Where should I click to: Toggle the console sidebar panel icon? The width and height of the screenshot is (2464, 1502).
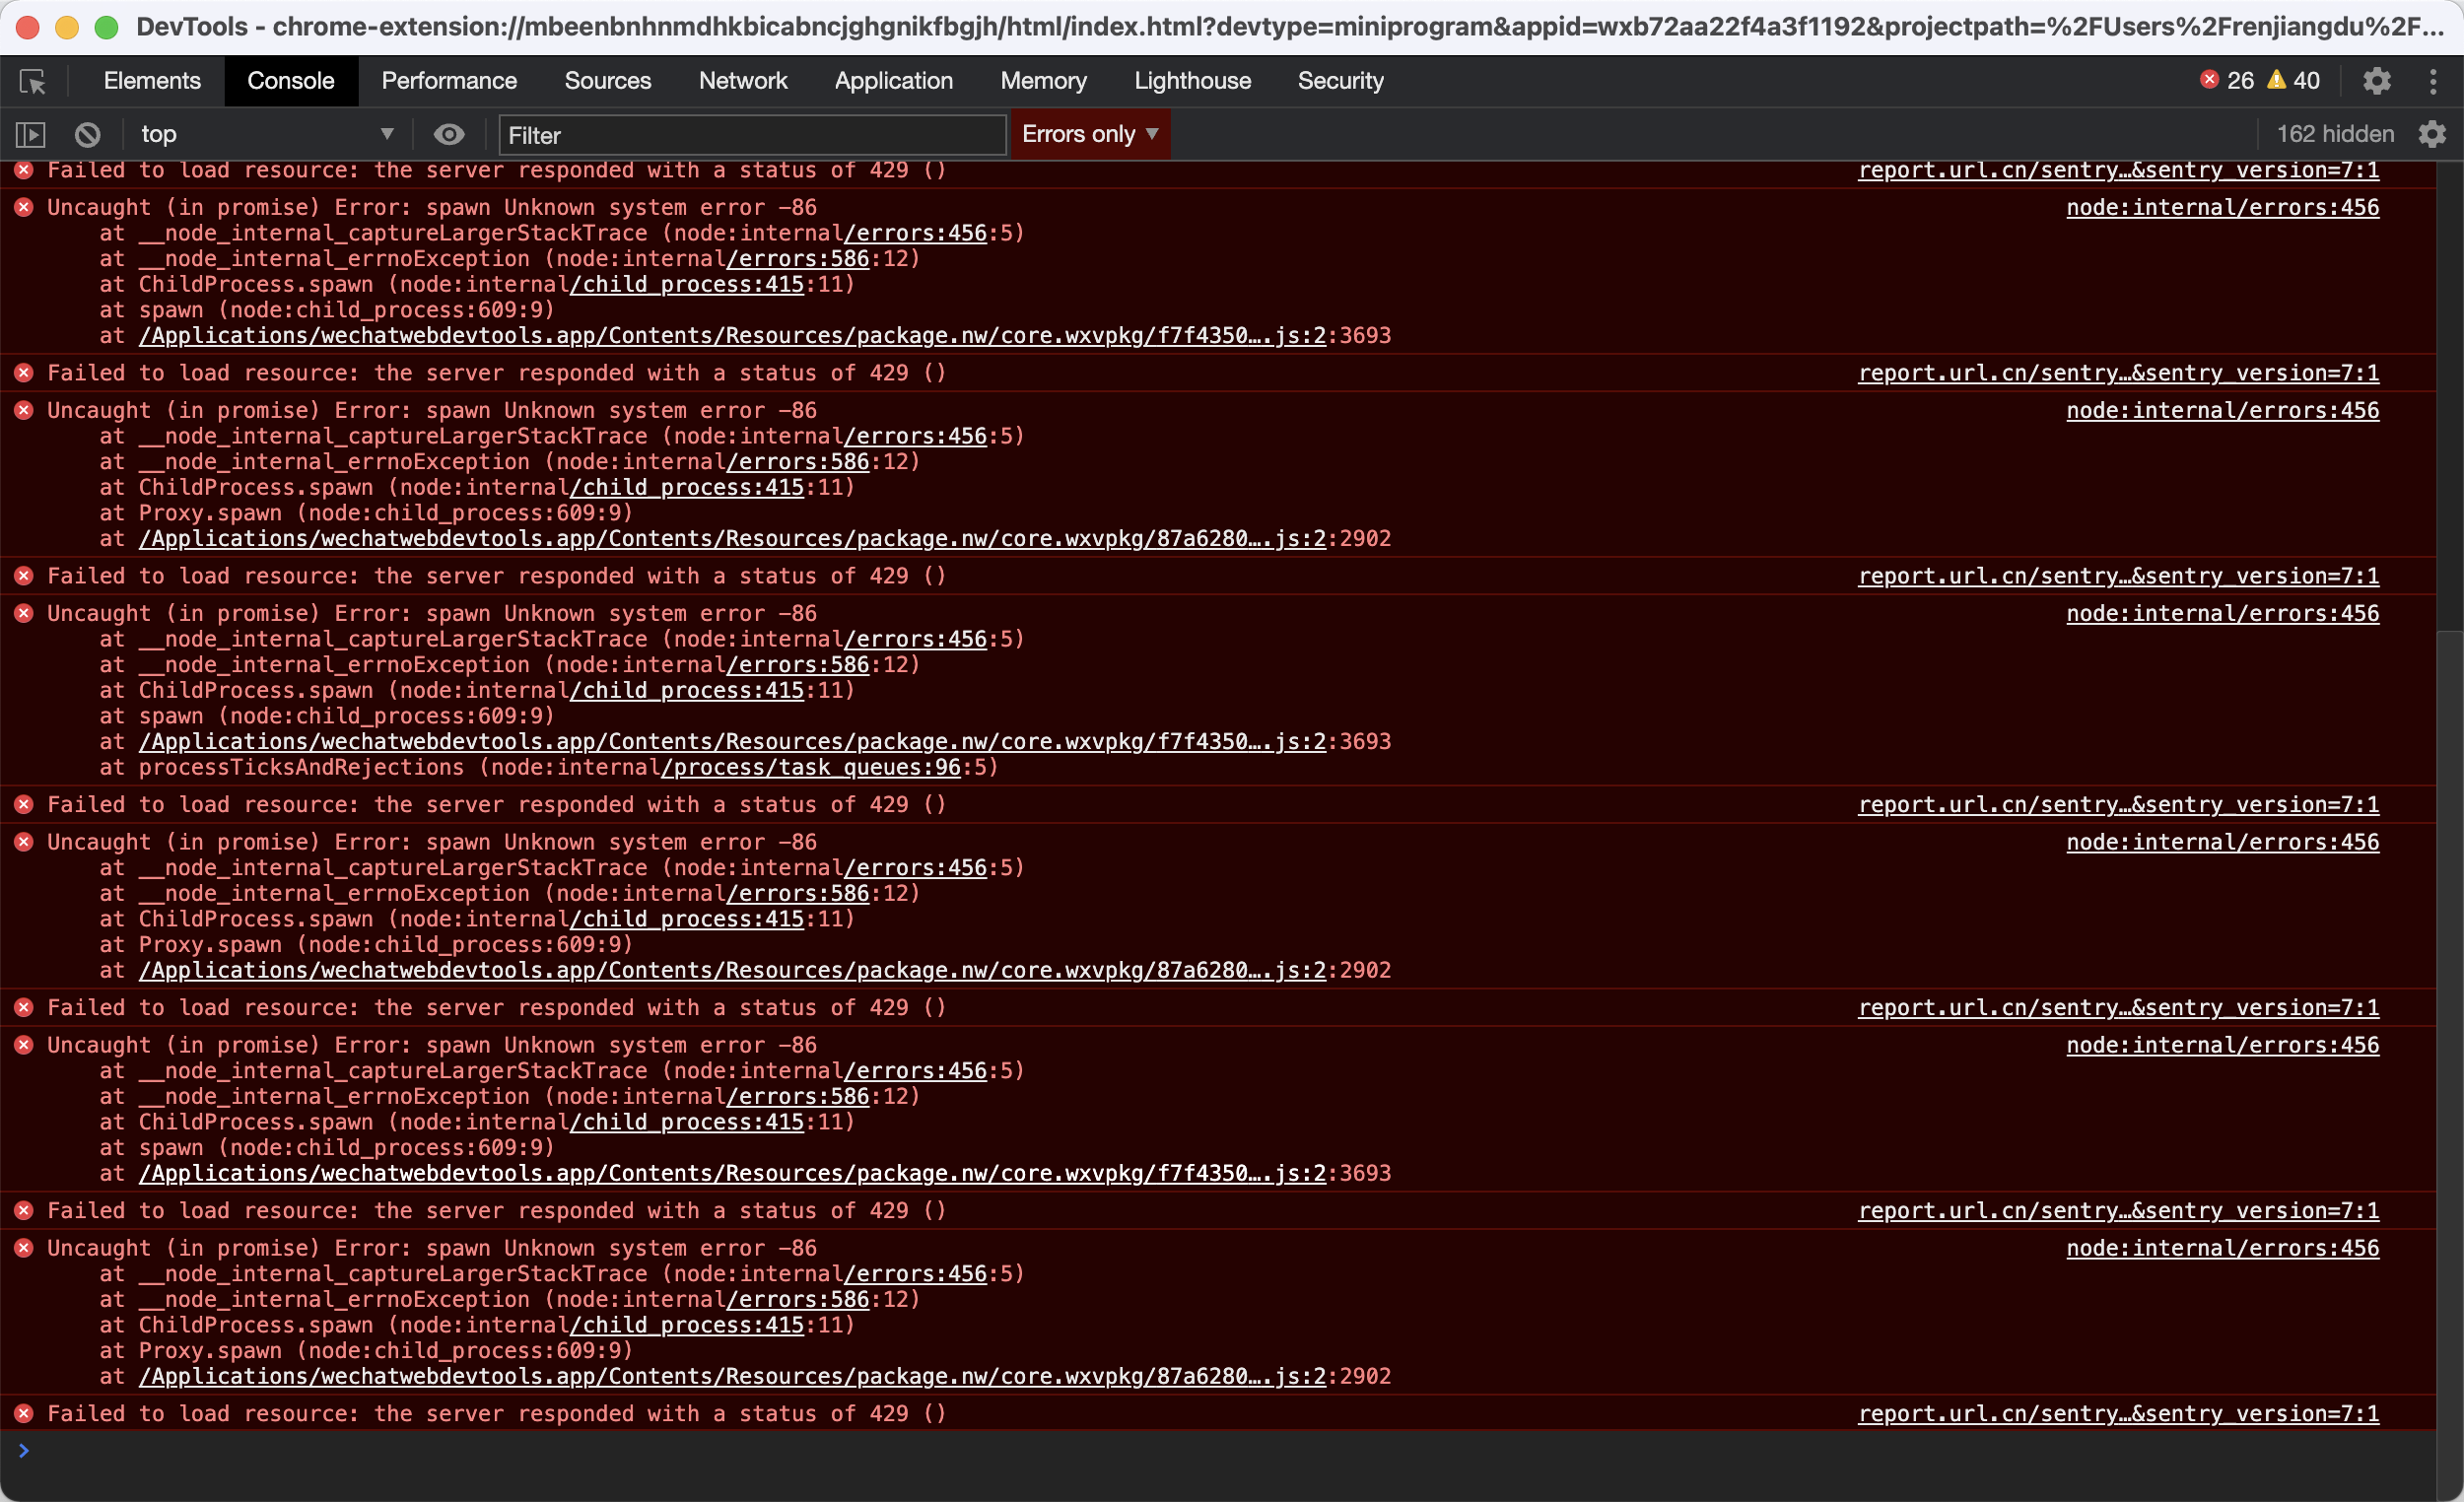coord(30,134)
